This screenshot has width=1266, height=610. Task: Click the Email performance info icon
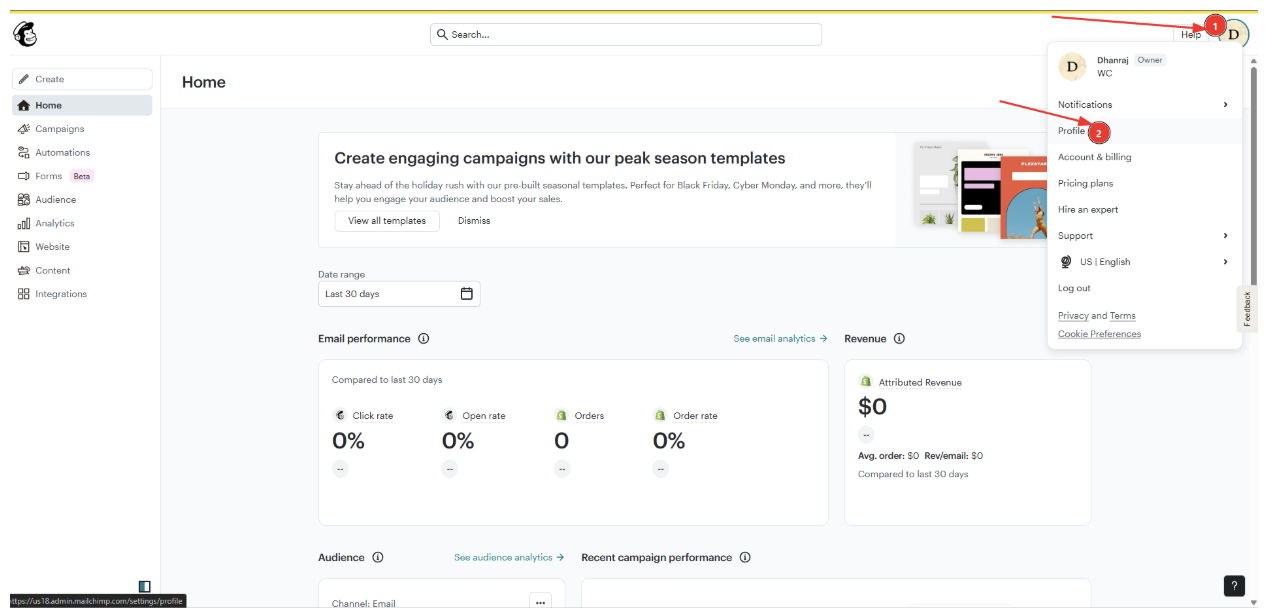click(424, 339)
